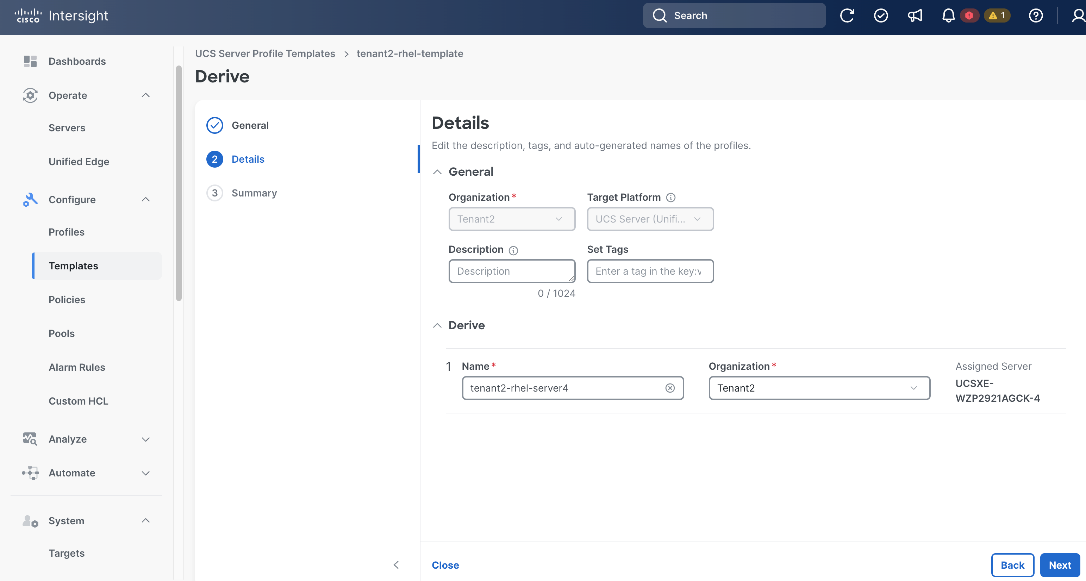The height and width of the screenshot is (581, 1086).
Task: Collapse the System sidebar section
Action: point(145,521)
